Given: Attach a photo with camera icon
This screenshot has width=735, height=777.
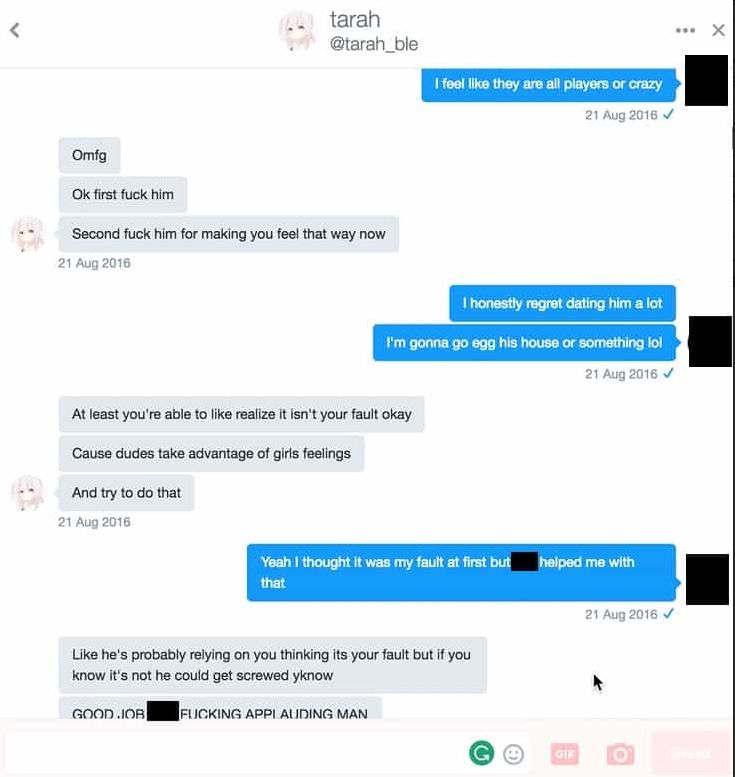Looking at the screenshot, I should (620, 754).
